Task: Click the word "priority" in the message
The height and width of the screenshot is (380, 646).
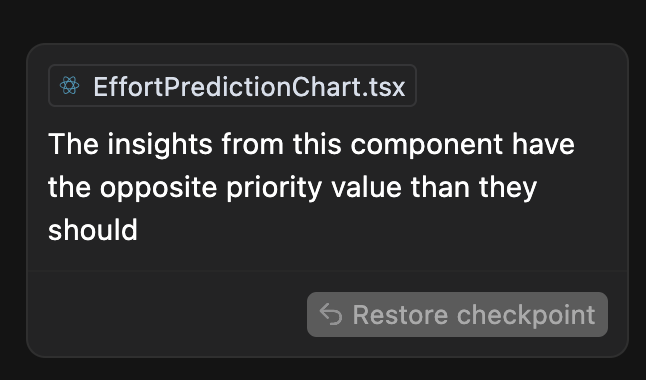Action: pos(274,189)
